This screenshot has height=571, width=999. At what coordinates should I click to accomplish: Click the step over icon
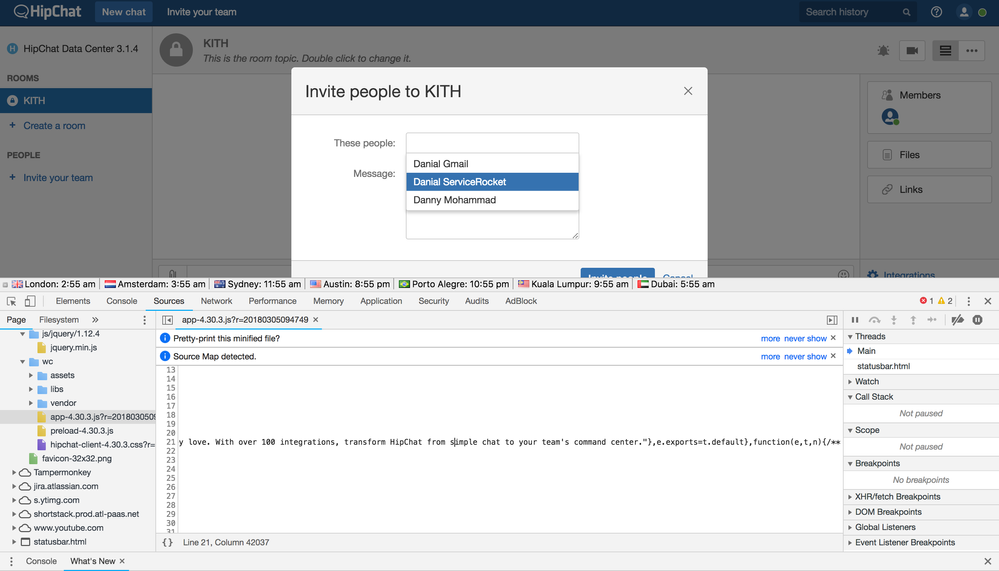click(x=875, y=320)
